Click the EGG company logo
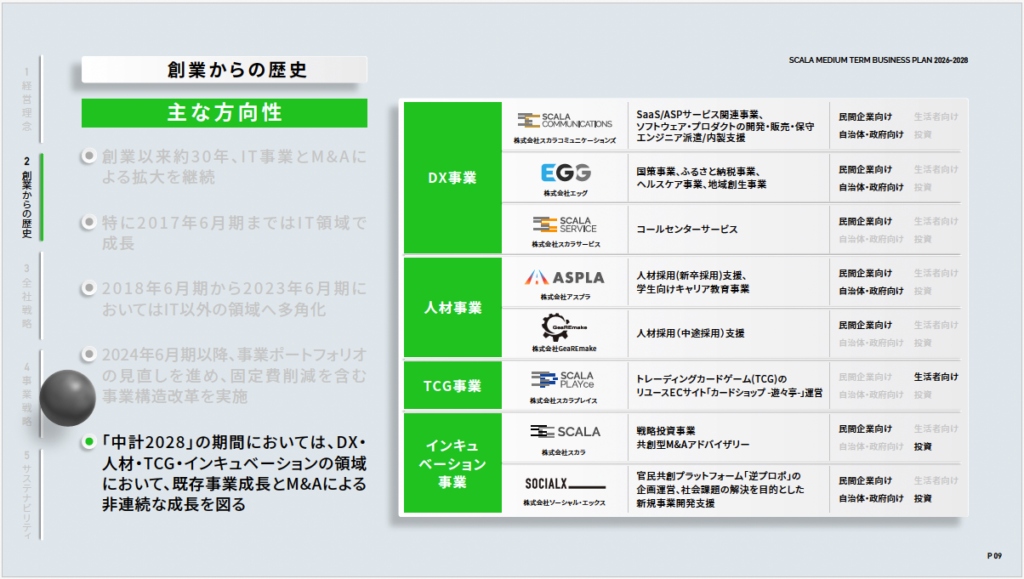Viewport: 1024px width, 579px height. 565,173
